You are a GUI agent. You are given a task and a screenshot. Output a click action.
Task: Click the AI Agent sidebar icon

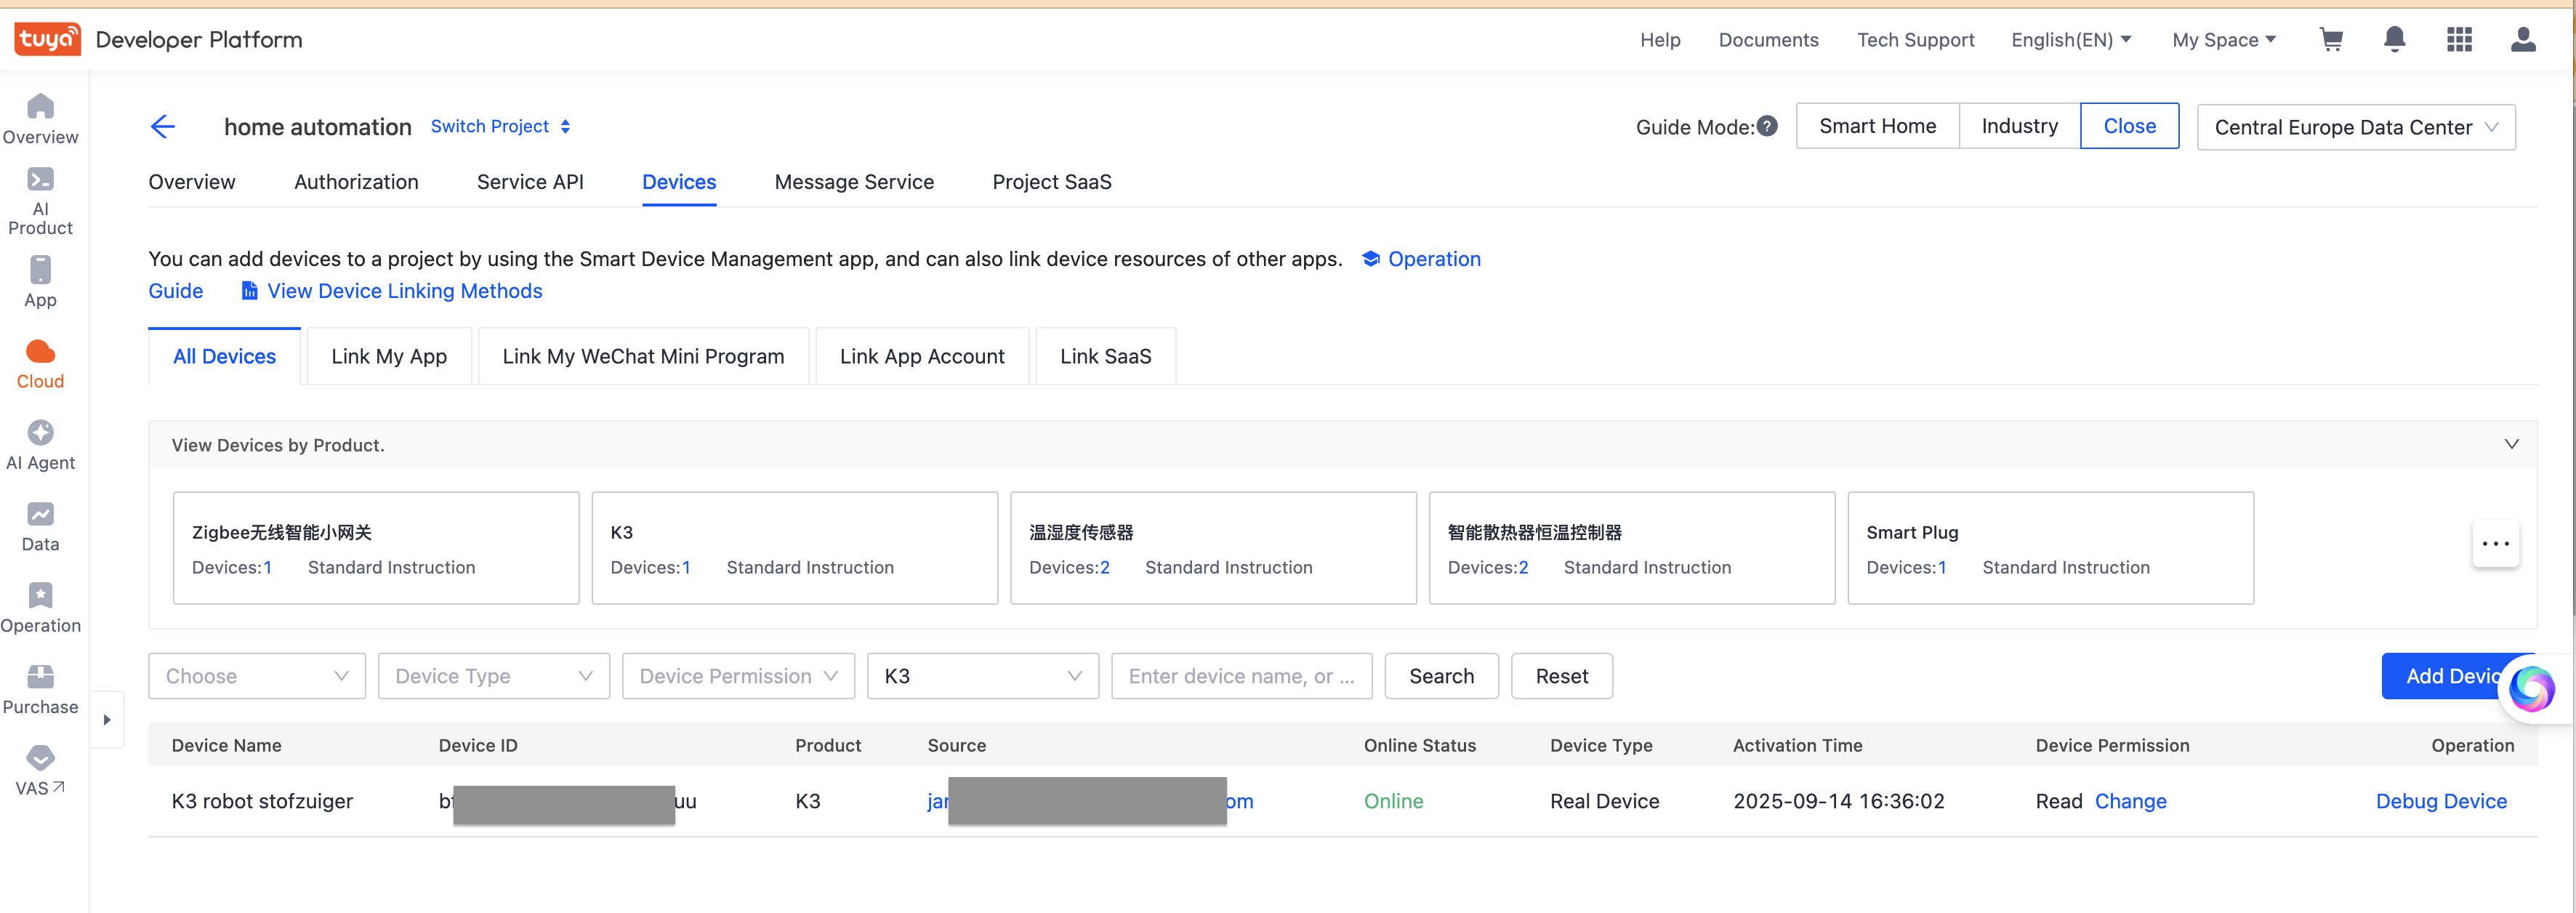click(x=40, y=445)
